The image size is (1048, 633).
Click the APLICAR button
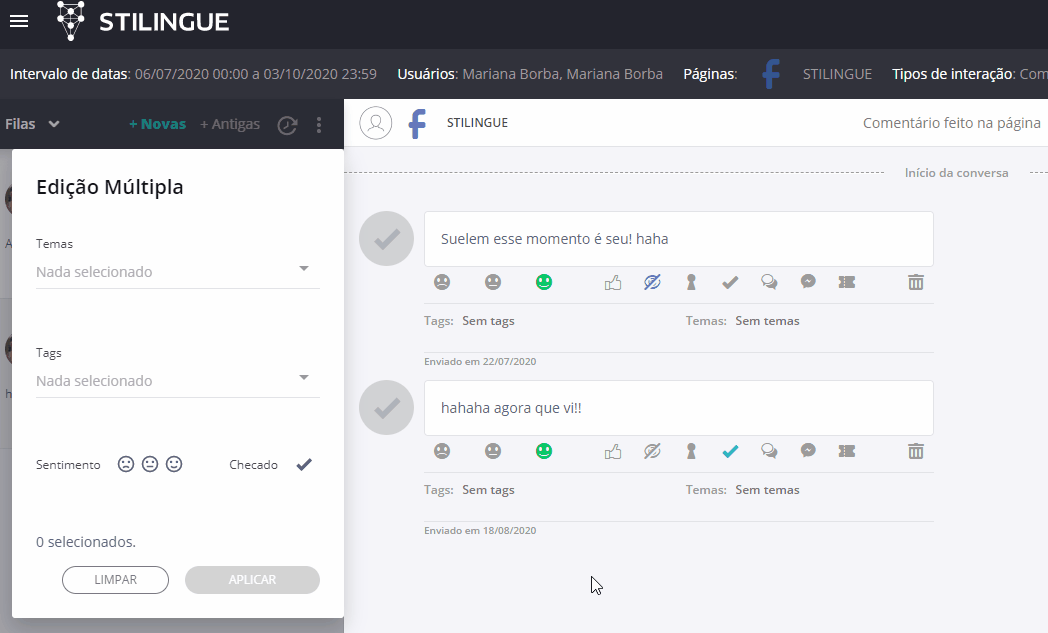(x=253, y=580)
